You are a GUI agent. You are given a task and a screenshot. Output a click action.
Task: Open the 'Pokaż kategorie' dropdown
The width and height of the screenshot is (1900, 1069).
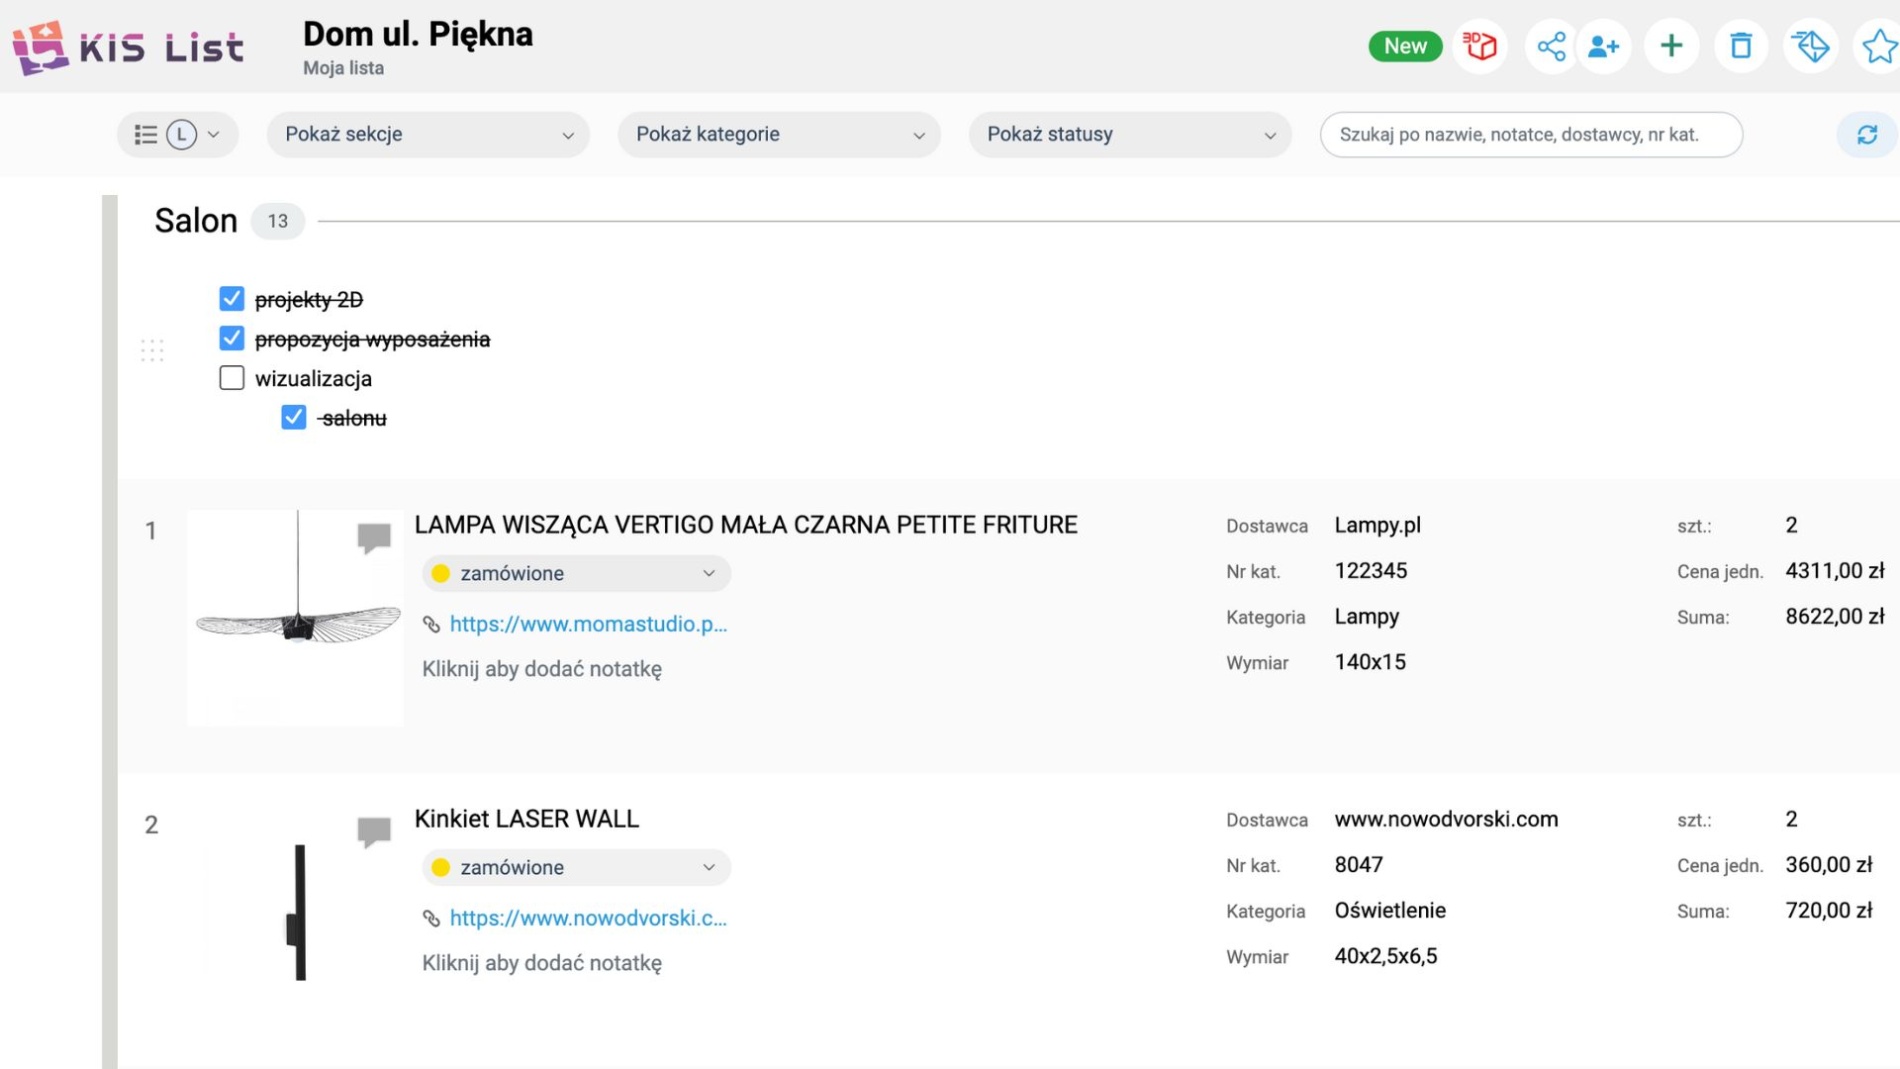pos(779,135)
